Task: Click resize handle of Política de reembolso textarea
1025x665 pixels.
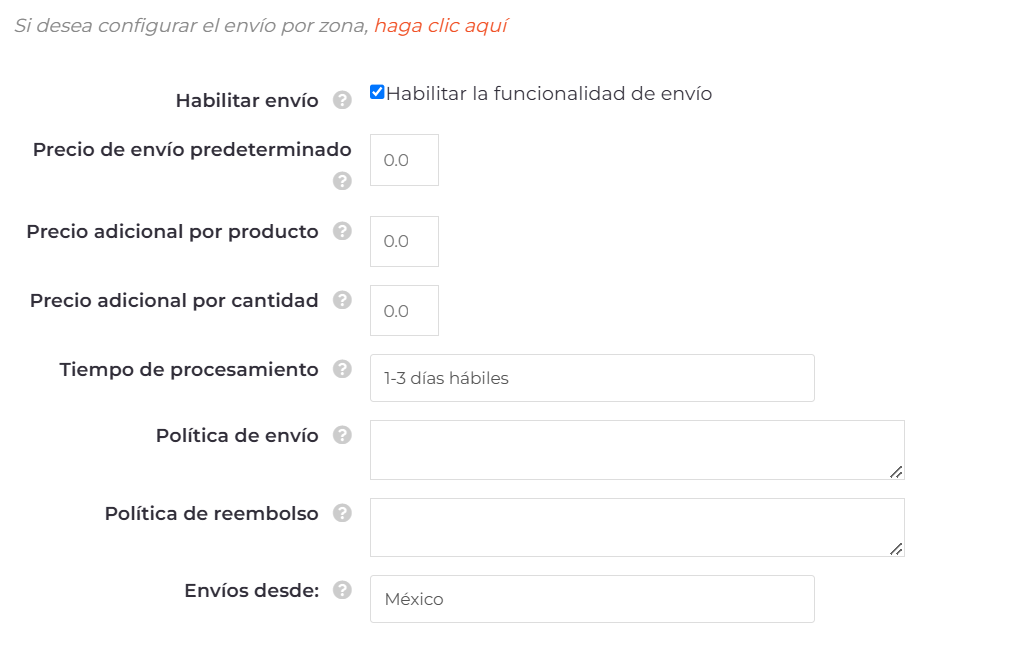Action: (x=897, y=549)
